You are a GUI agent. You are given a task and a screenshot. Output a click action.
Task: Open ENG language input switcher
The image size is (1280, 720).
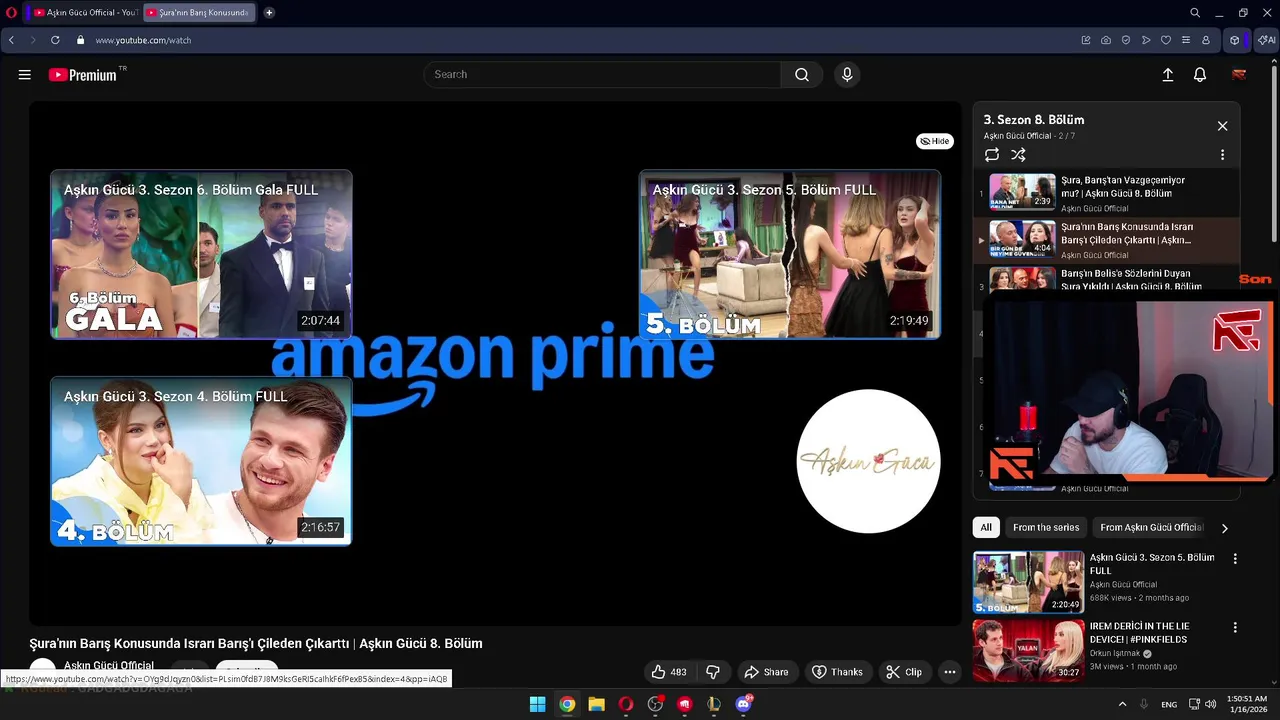click(x=1169, y=704)
